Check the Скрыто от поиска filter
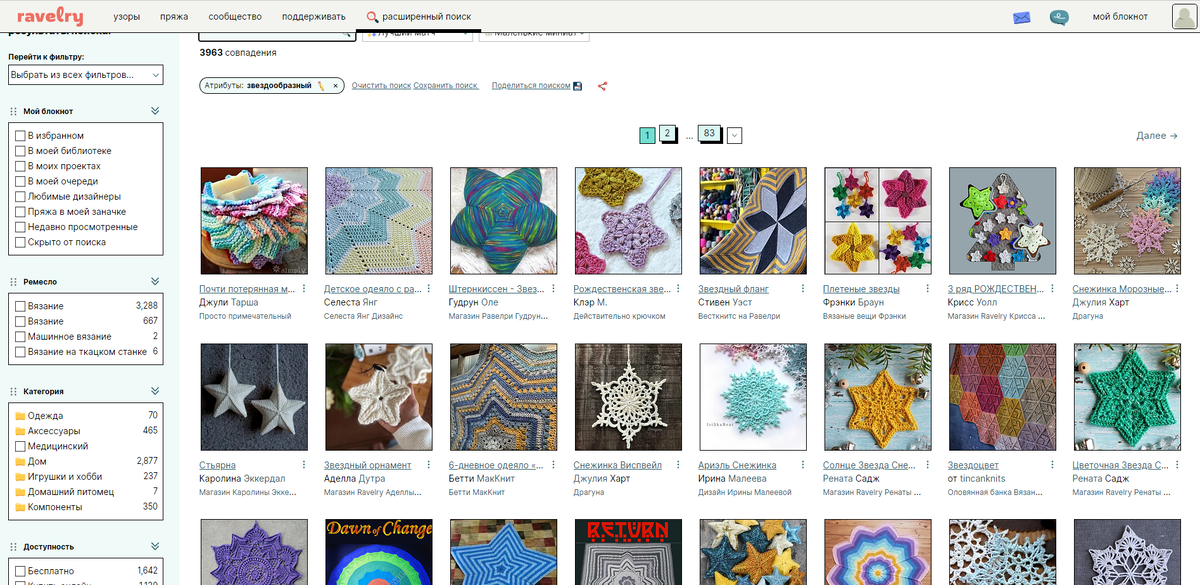This screenshot has height=585, width=1200. coord(20,242)
